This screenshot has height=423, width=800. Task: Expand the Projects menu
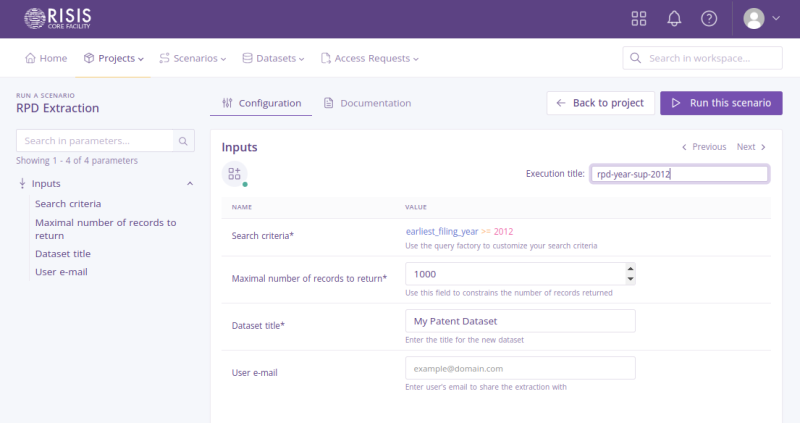click(114, 58)
